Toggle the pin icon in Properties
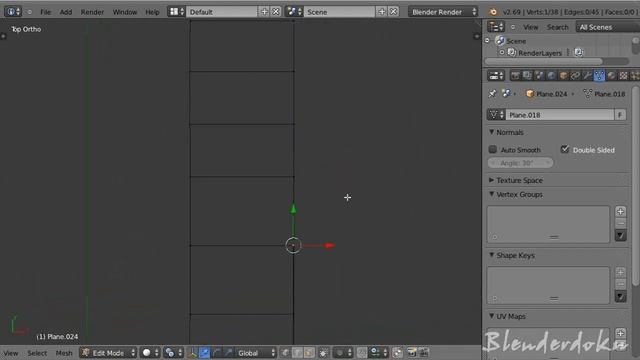 pos(492,94)
